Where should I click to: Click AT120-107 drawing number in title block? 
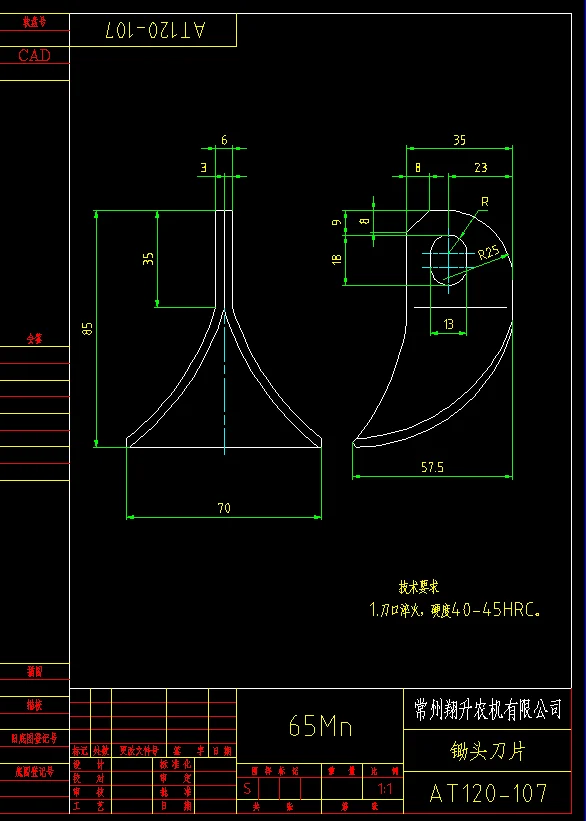(488, 794)
